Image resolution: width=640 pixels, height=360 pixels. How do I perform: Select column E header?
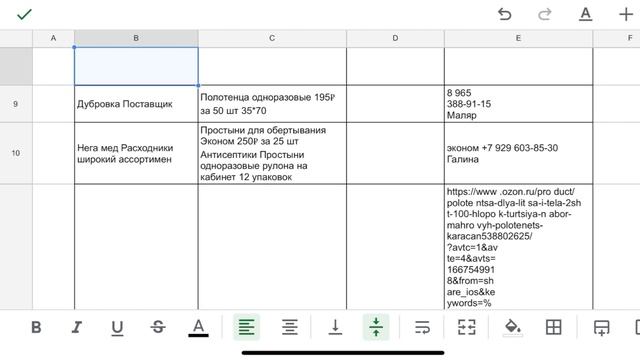coord(518,38)
